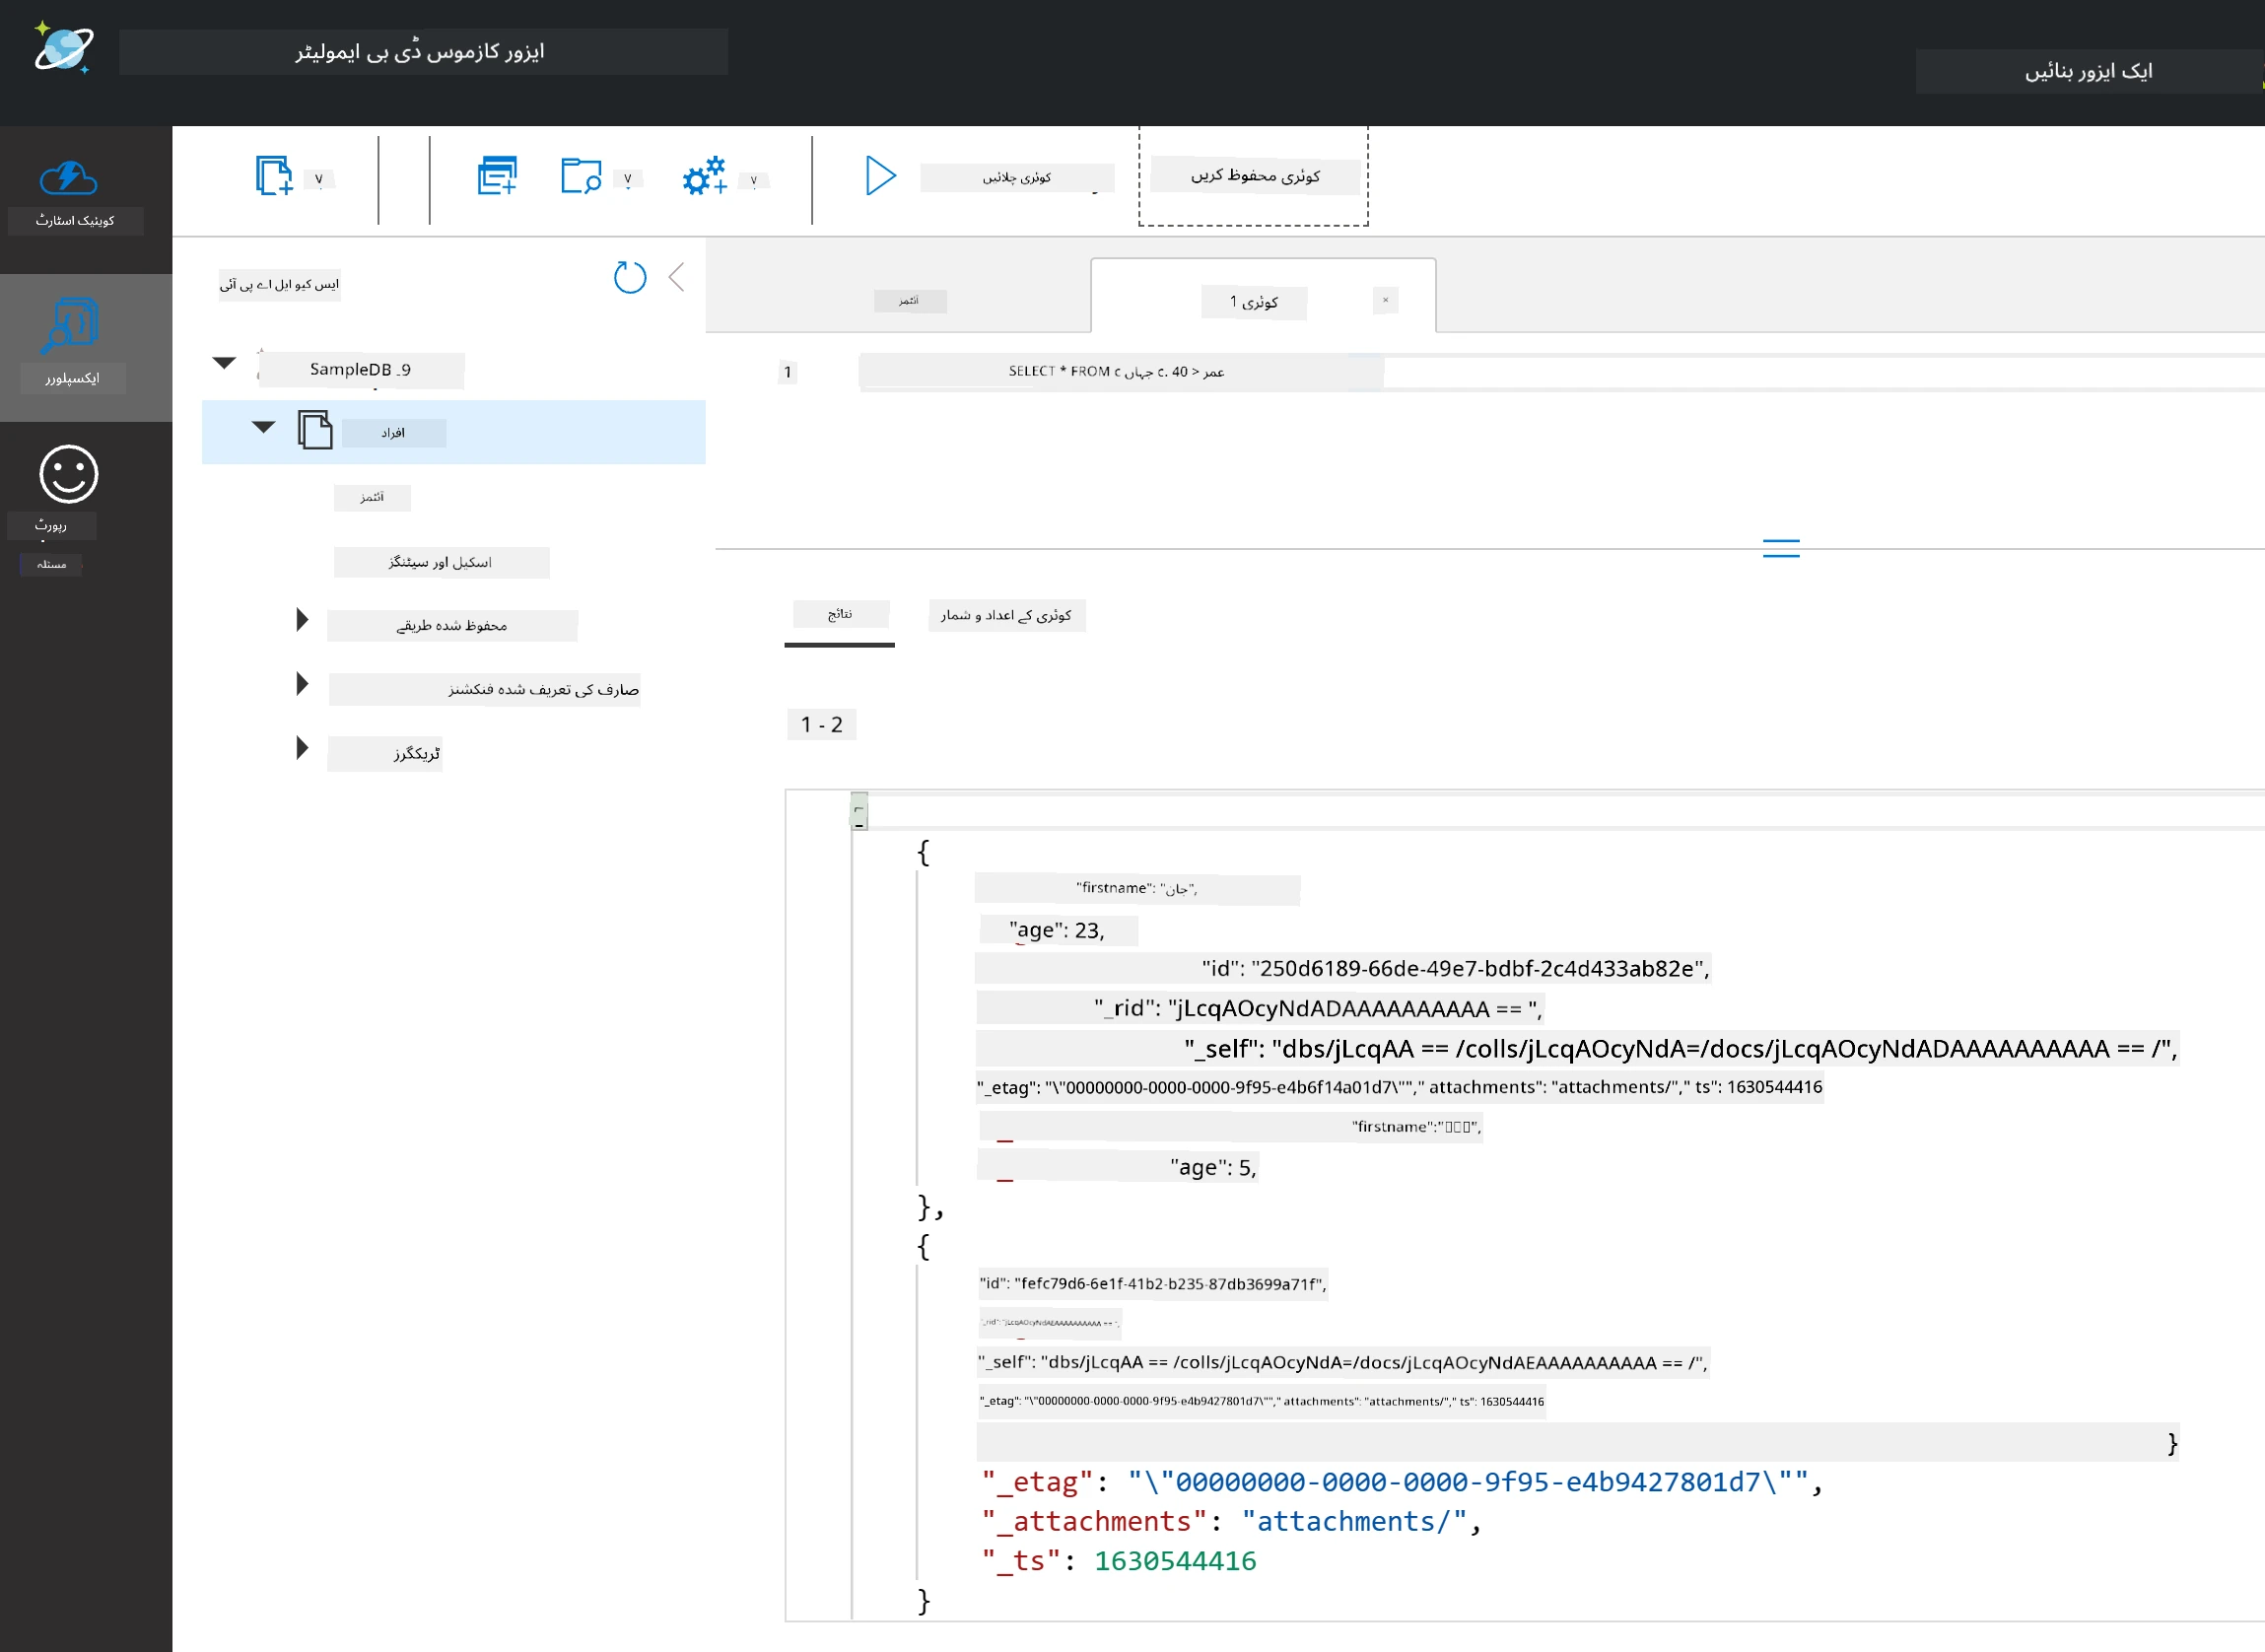This screenshot has width=2265, height=1652.
Task: Click the New Container icon
Action: click(x=273, y=175)
